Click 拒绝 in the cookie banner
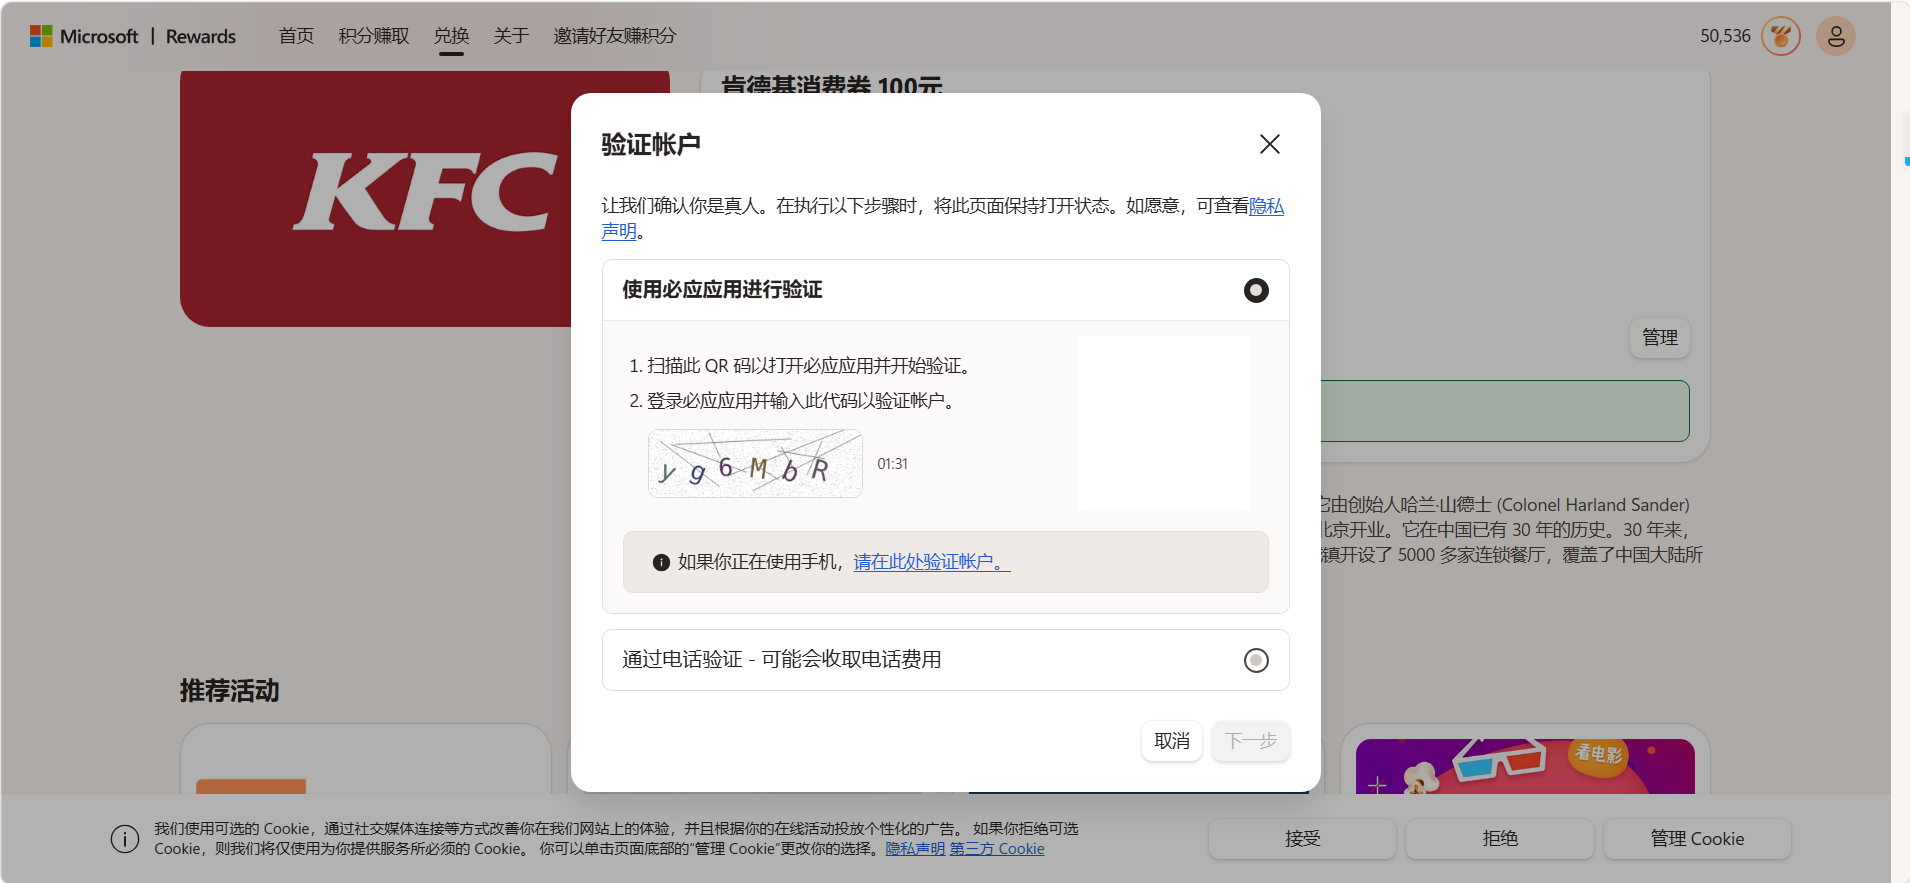The image size is (1910, 883). point(1500,839)
